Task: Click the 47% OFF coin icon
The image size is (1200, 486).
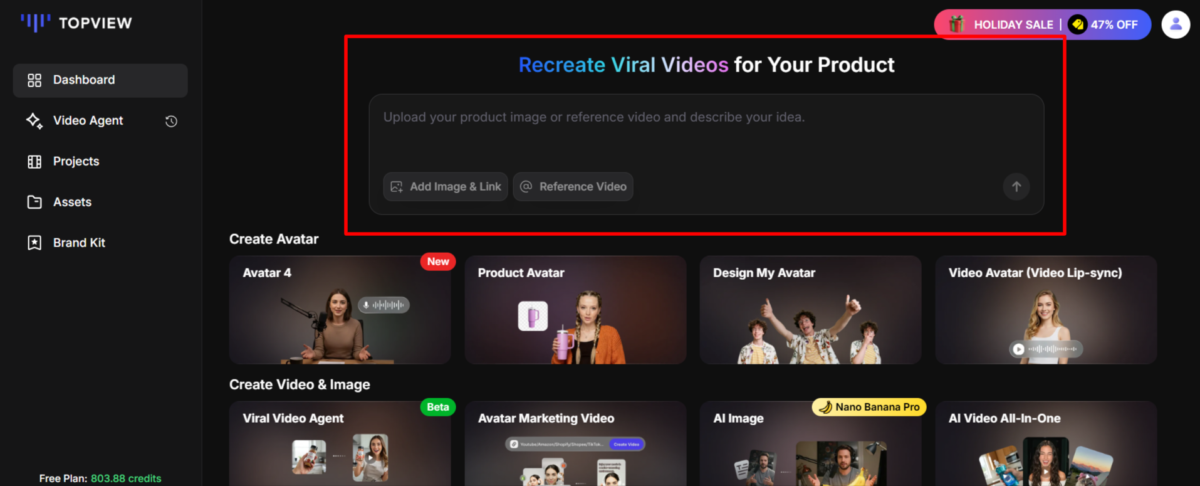Action: tap(1077, 25)
